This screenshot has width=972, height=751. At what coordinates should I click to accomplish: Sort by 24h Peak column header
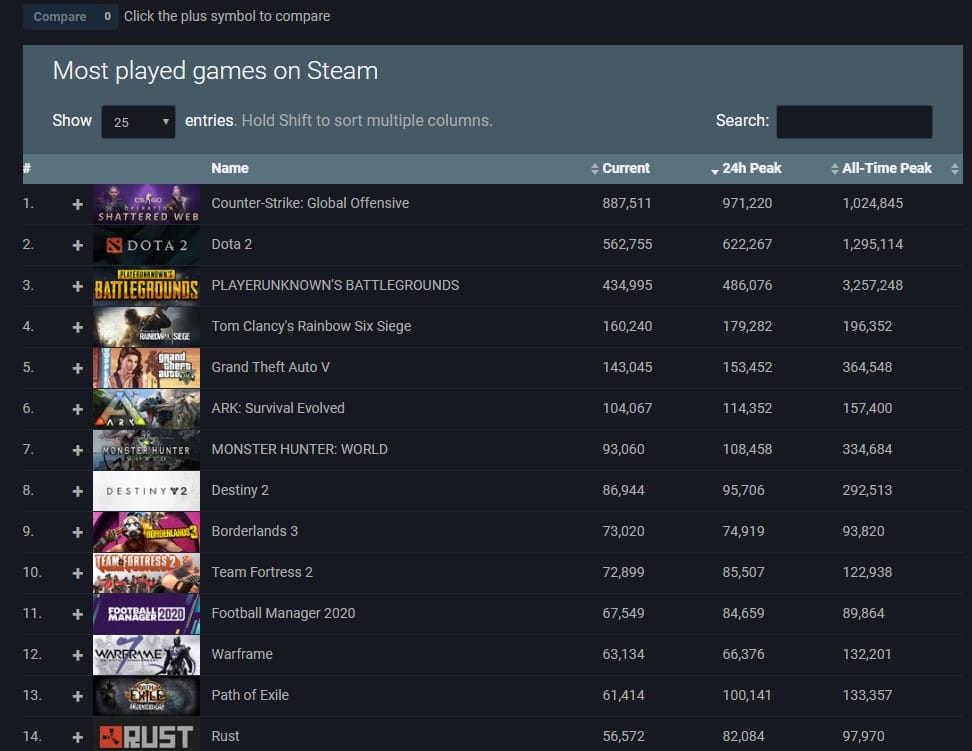point(751,168)
